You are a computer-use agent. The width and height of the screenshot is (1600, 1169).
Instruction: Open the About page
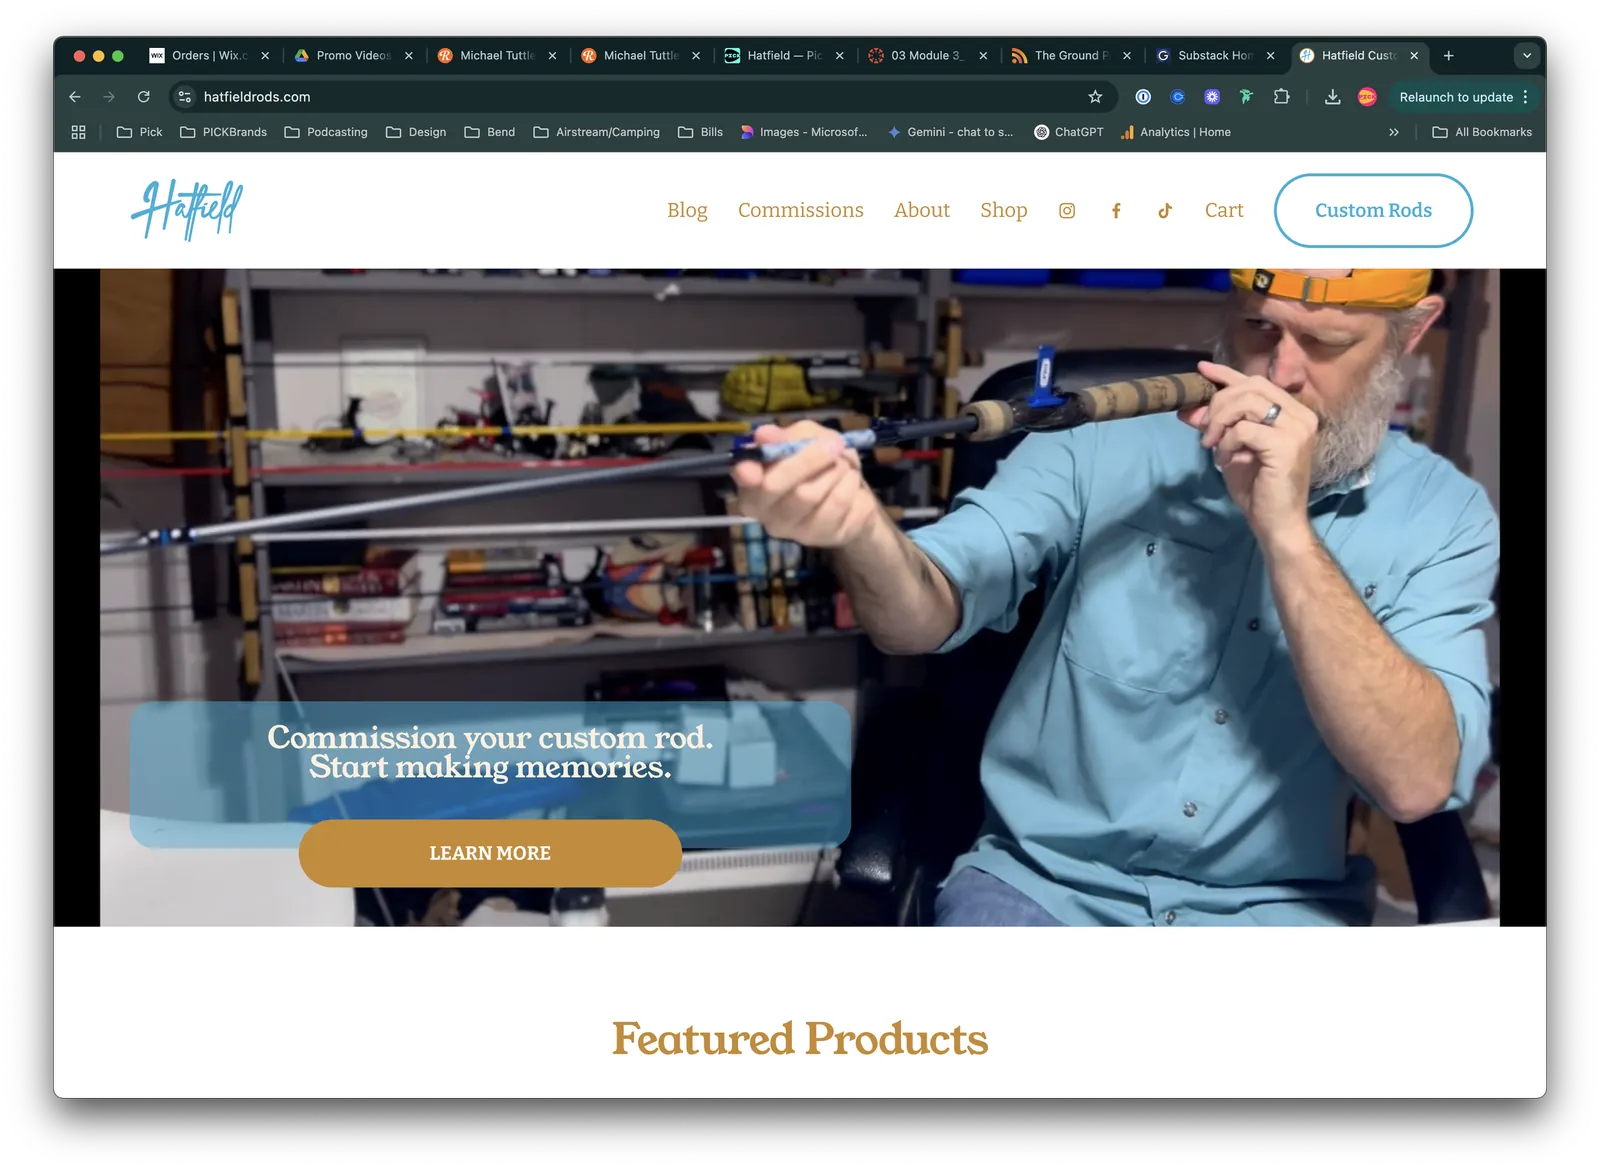click(x=922, y=211)
